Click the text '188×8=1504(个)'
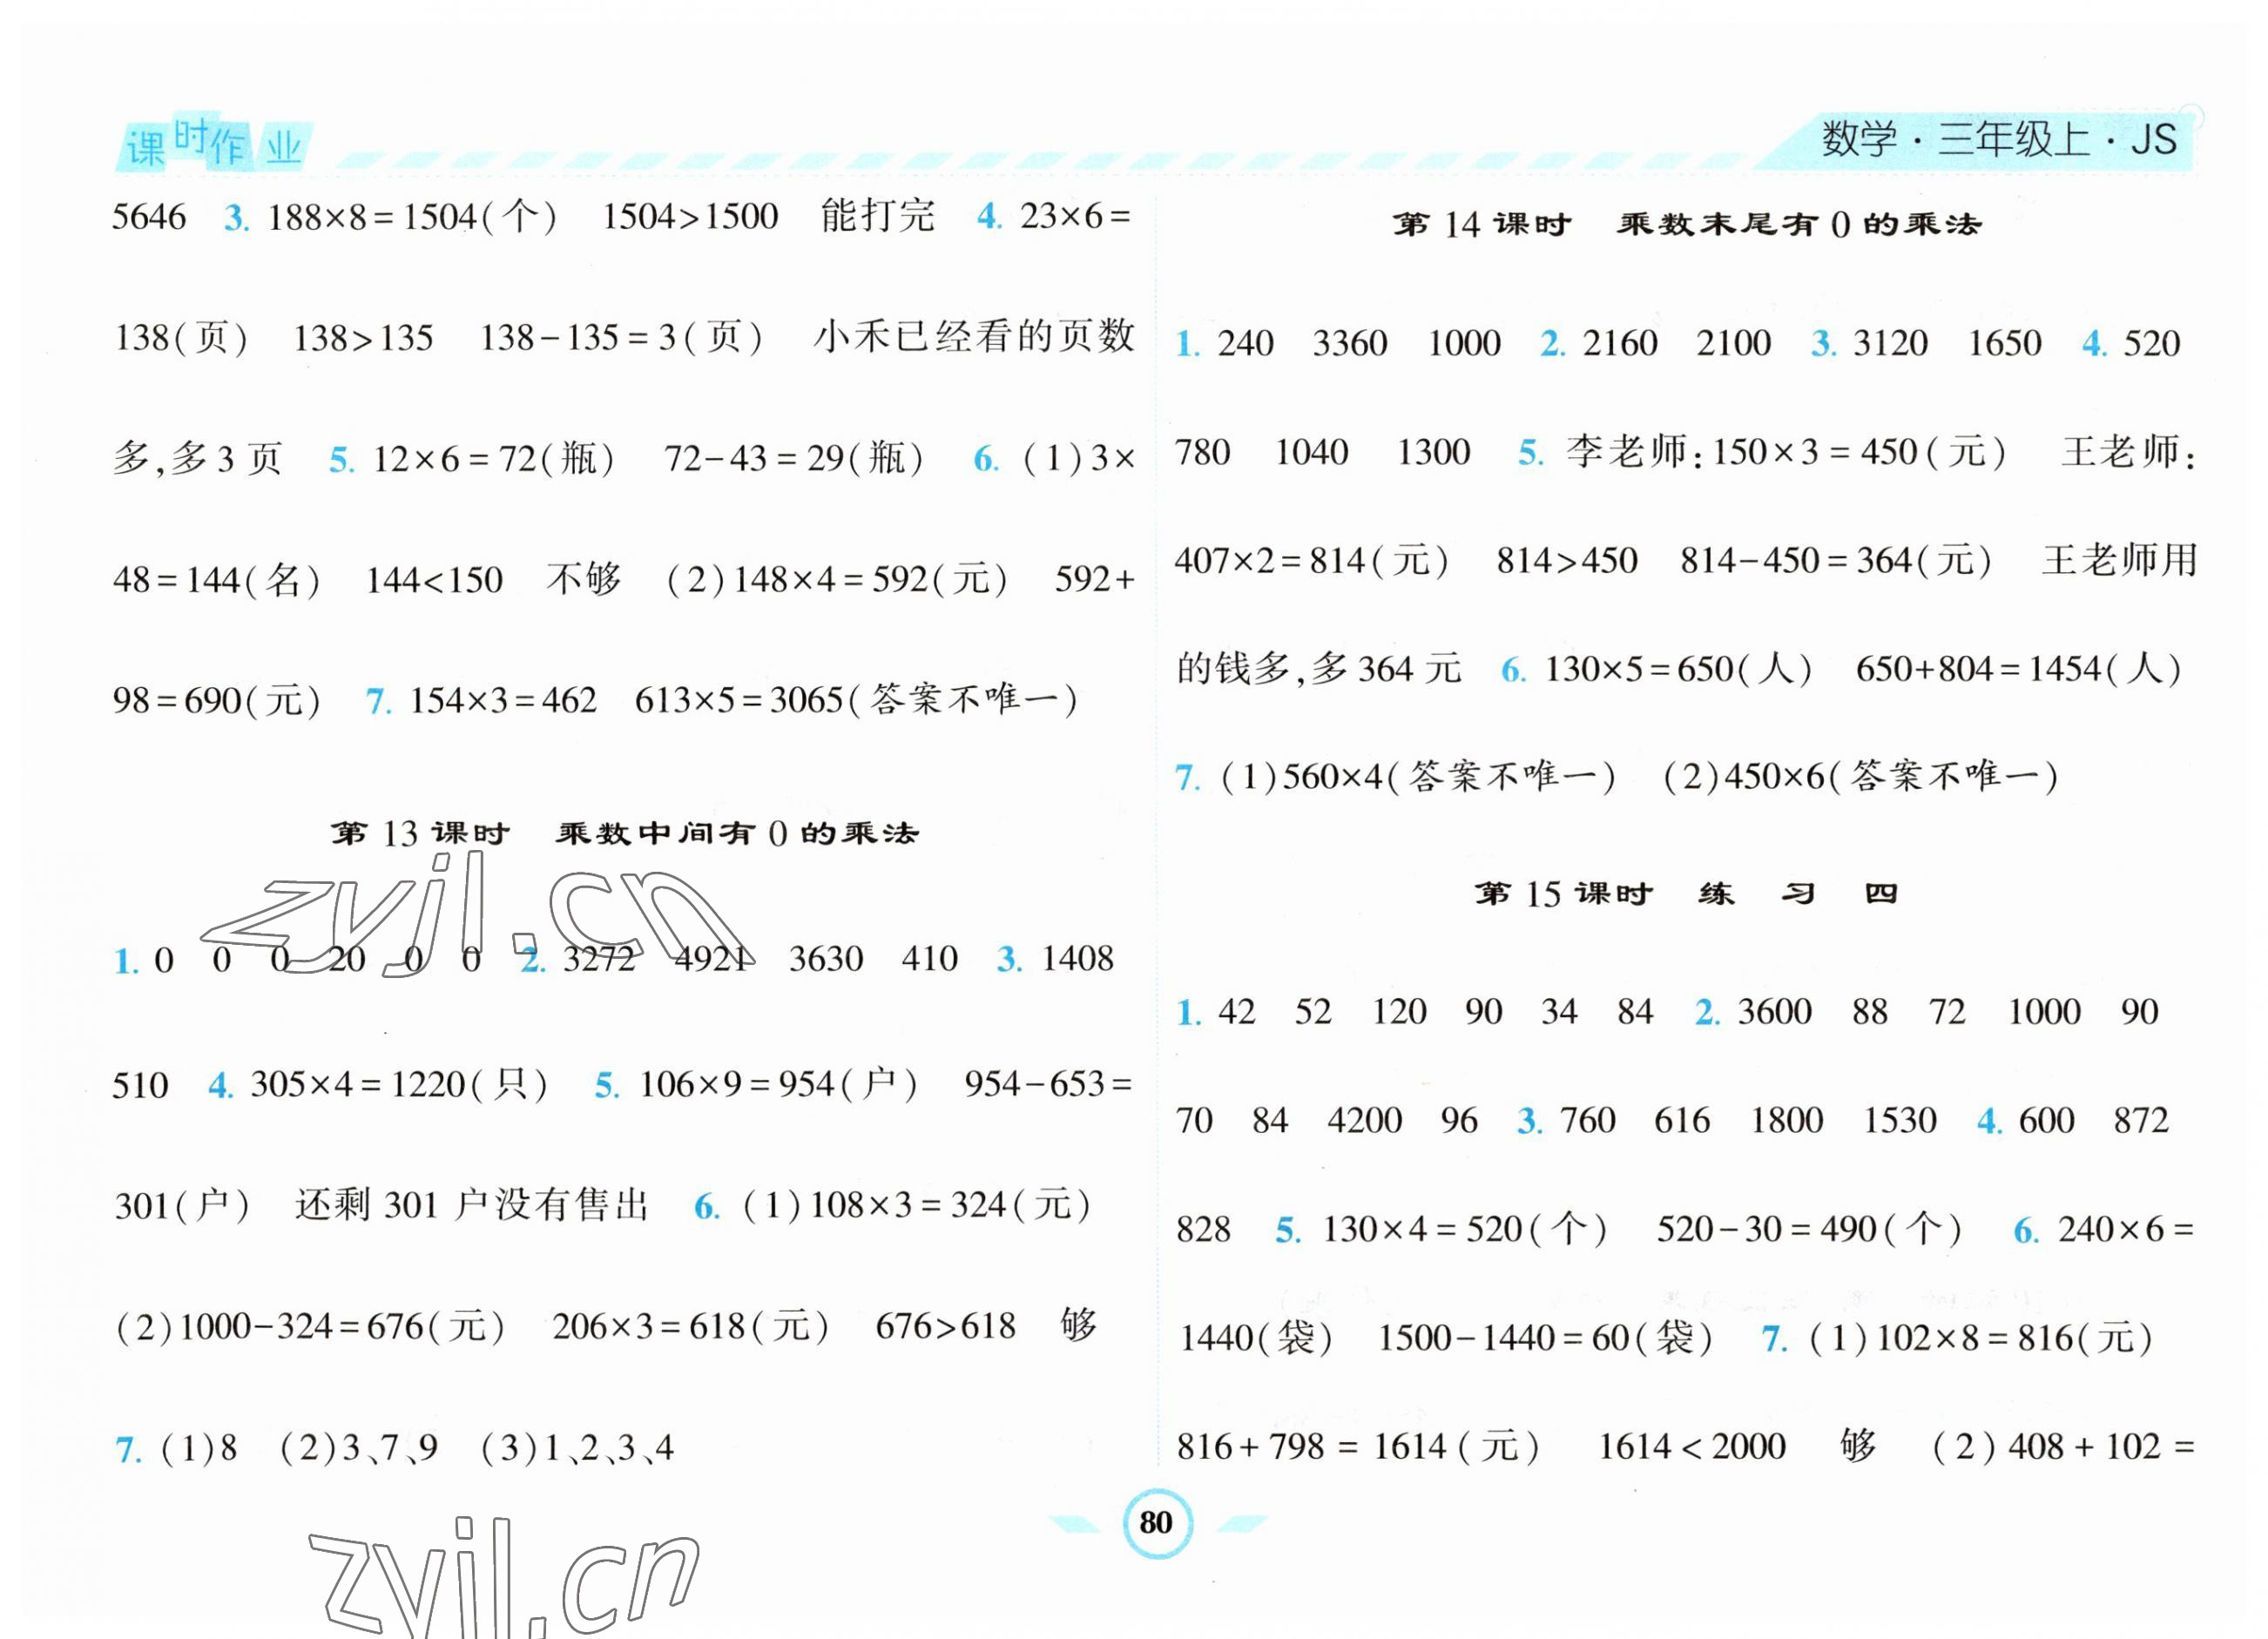This screenshot has height=1639, width=2268. pyautogui.click(x=412, y=216)
